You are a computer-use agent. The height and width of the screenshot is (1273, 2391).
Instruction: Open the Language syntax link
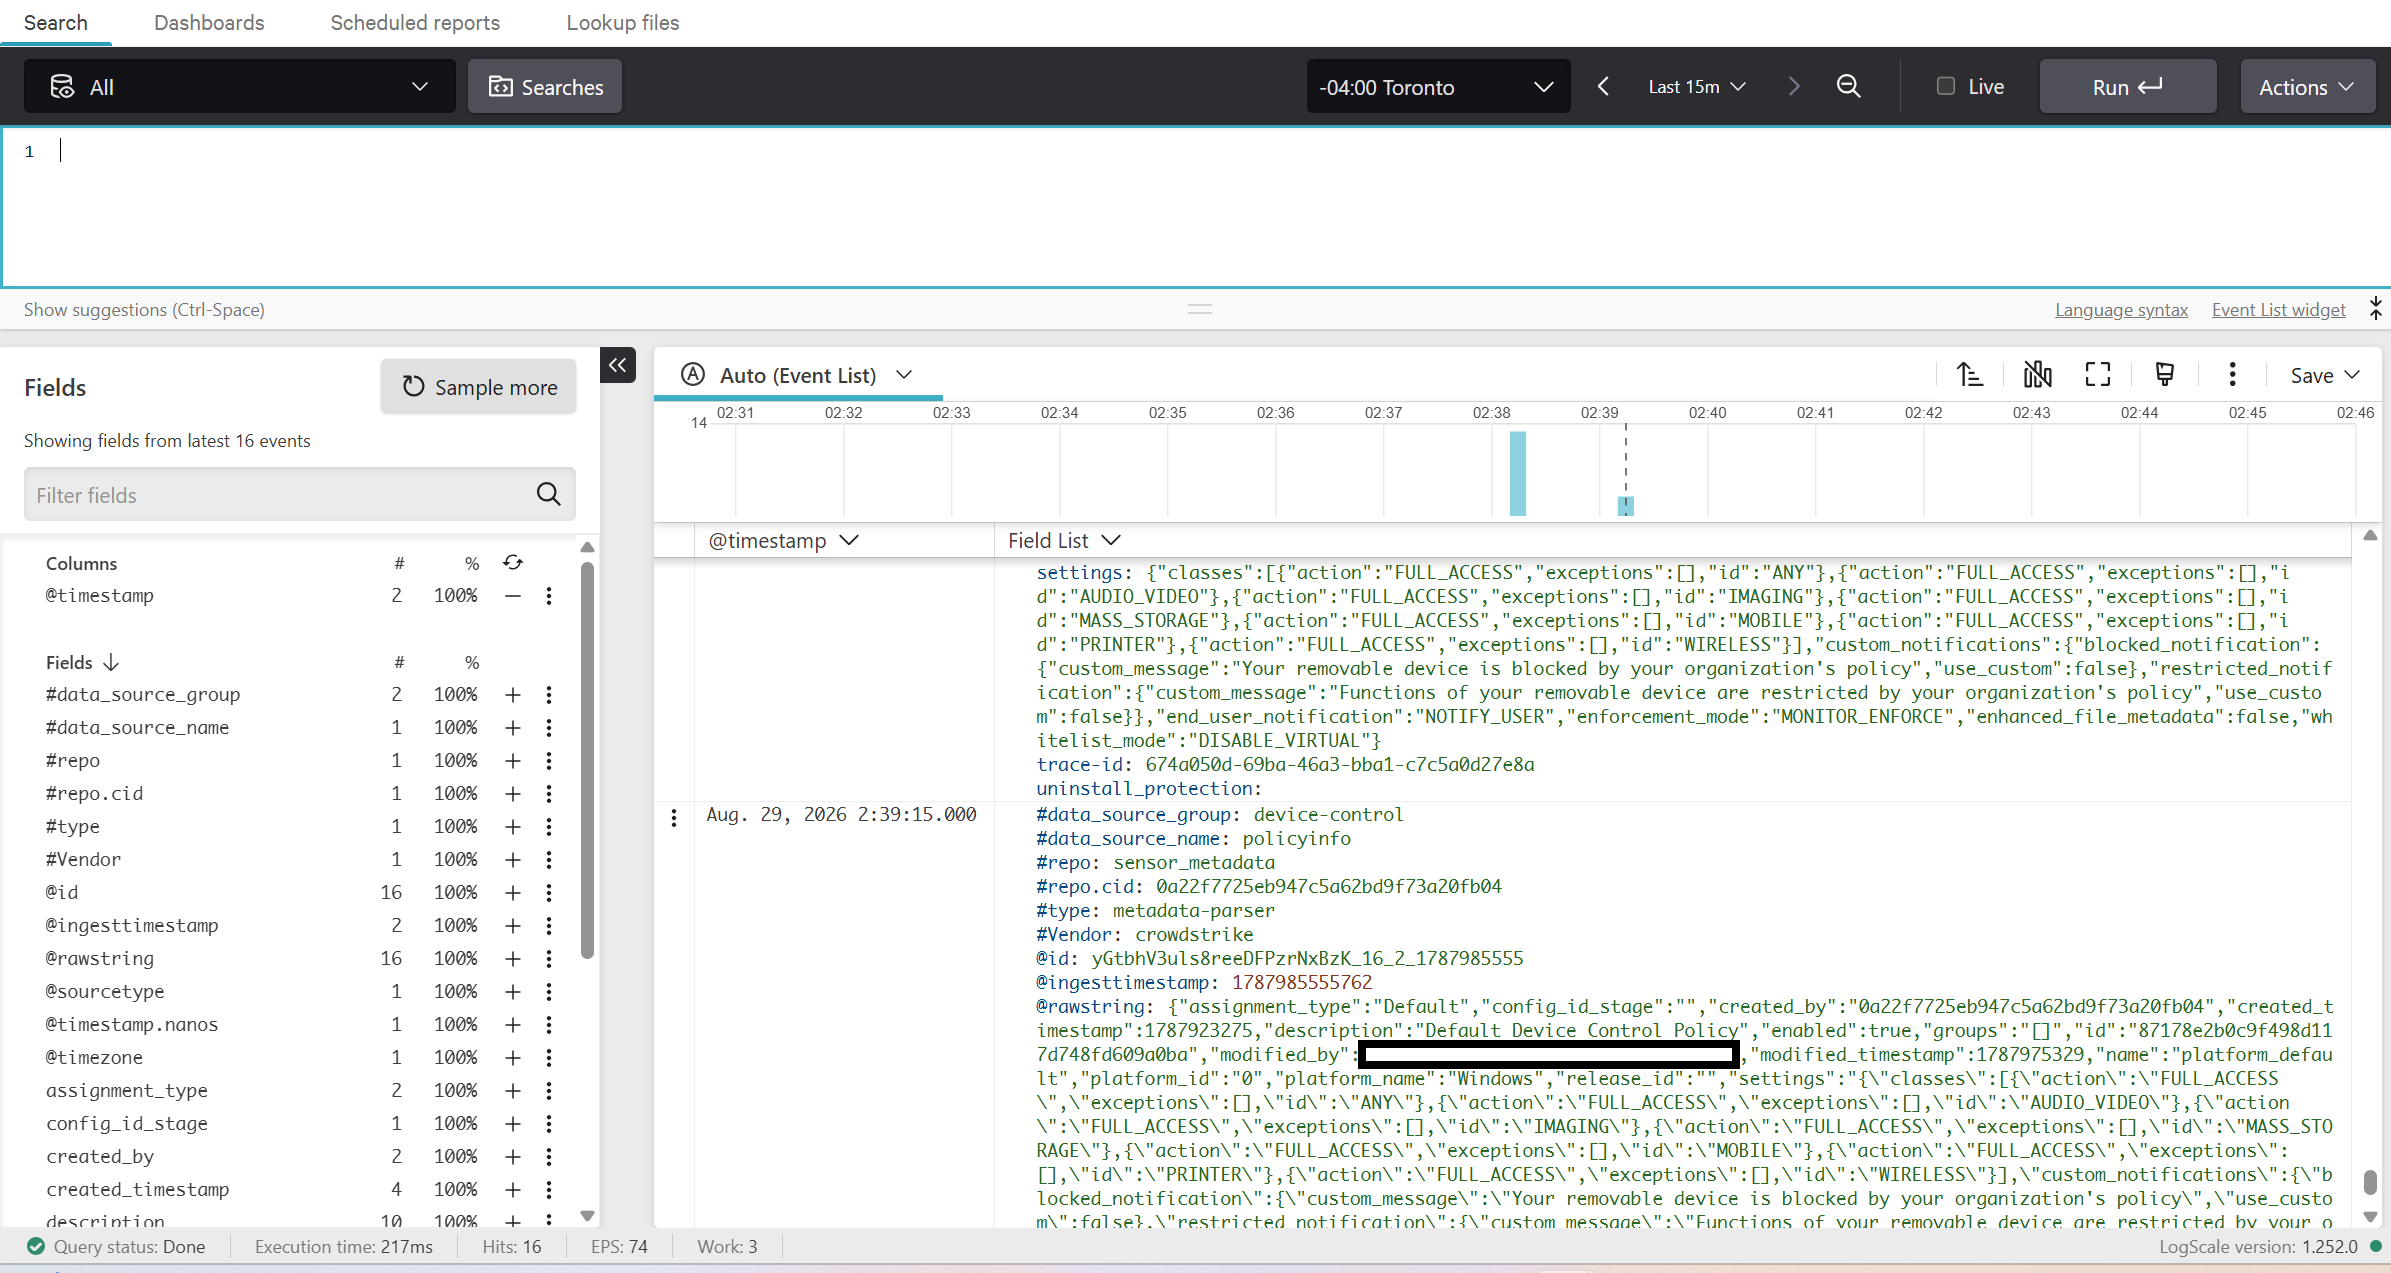tap(2121, 310)
